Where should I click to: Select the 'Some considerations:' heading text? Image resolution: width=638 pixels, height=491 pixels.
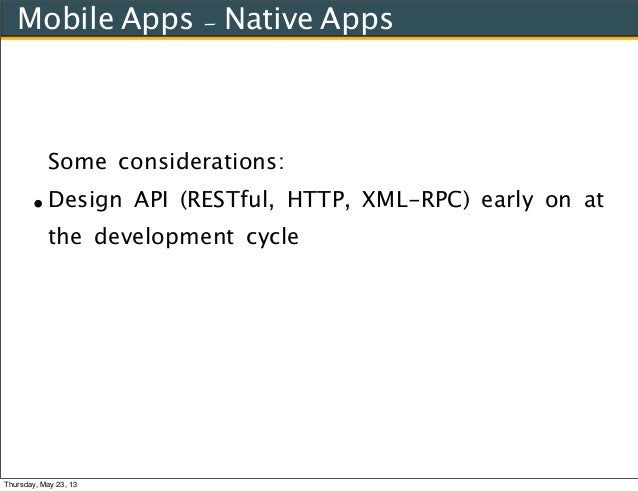pyautogui.click(x=166, y=161)
